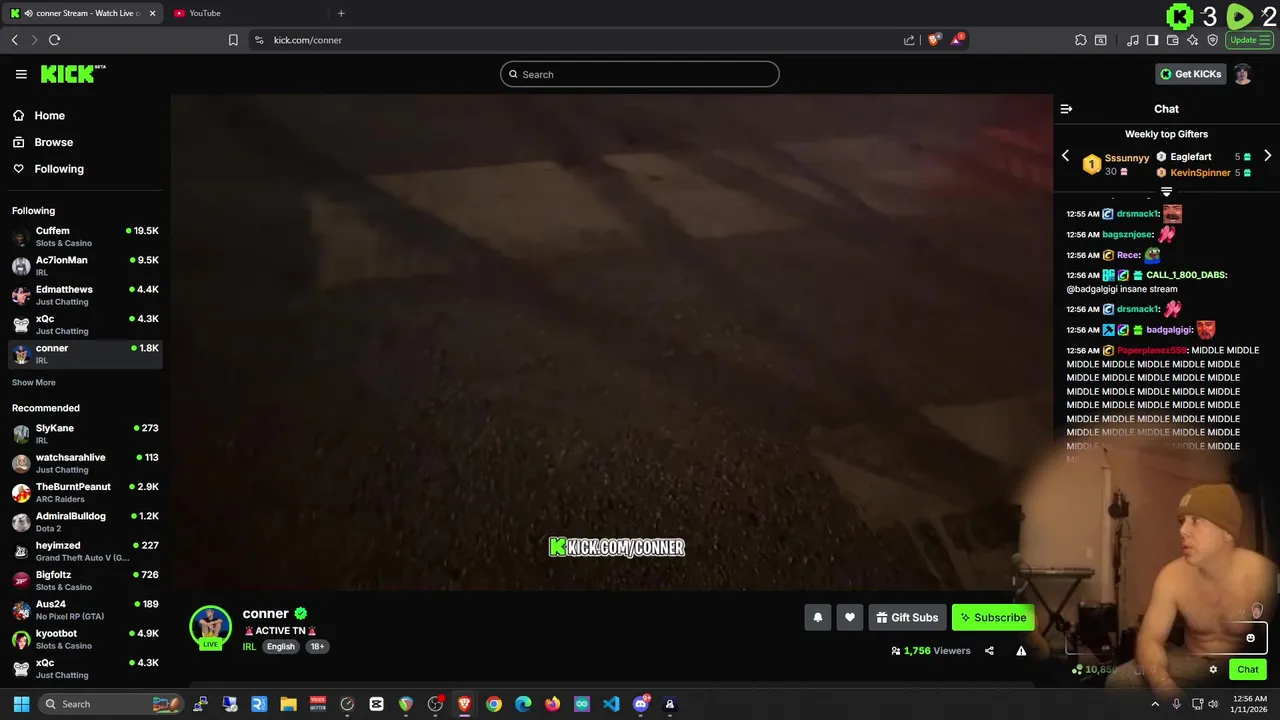Click conner's streamer avatar

[x=210, y=628]
